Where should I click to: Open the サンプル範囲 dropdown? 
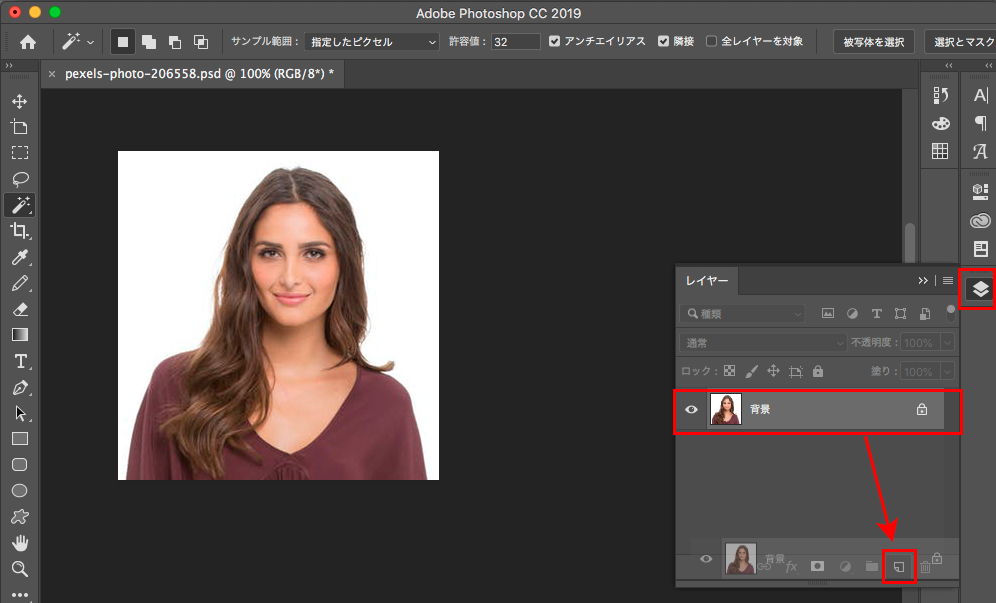[x=371, y=42]
